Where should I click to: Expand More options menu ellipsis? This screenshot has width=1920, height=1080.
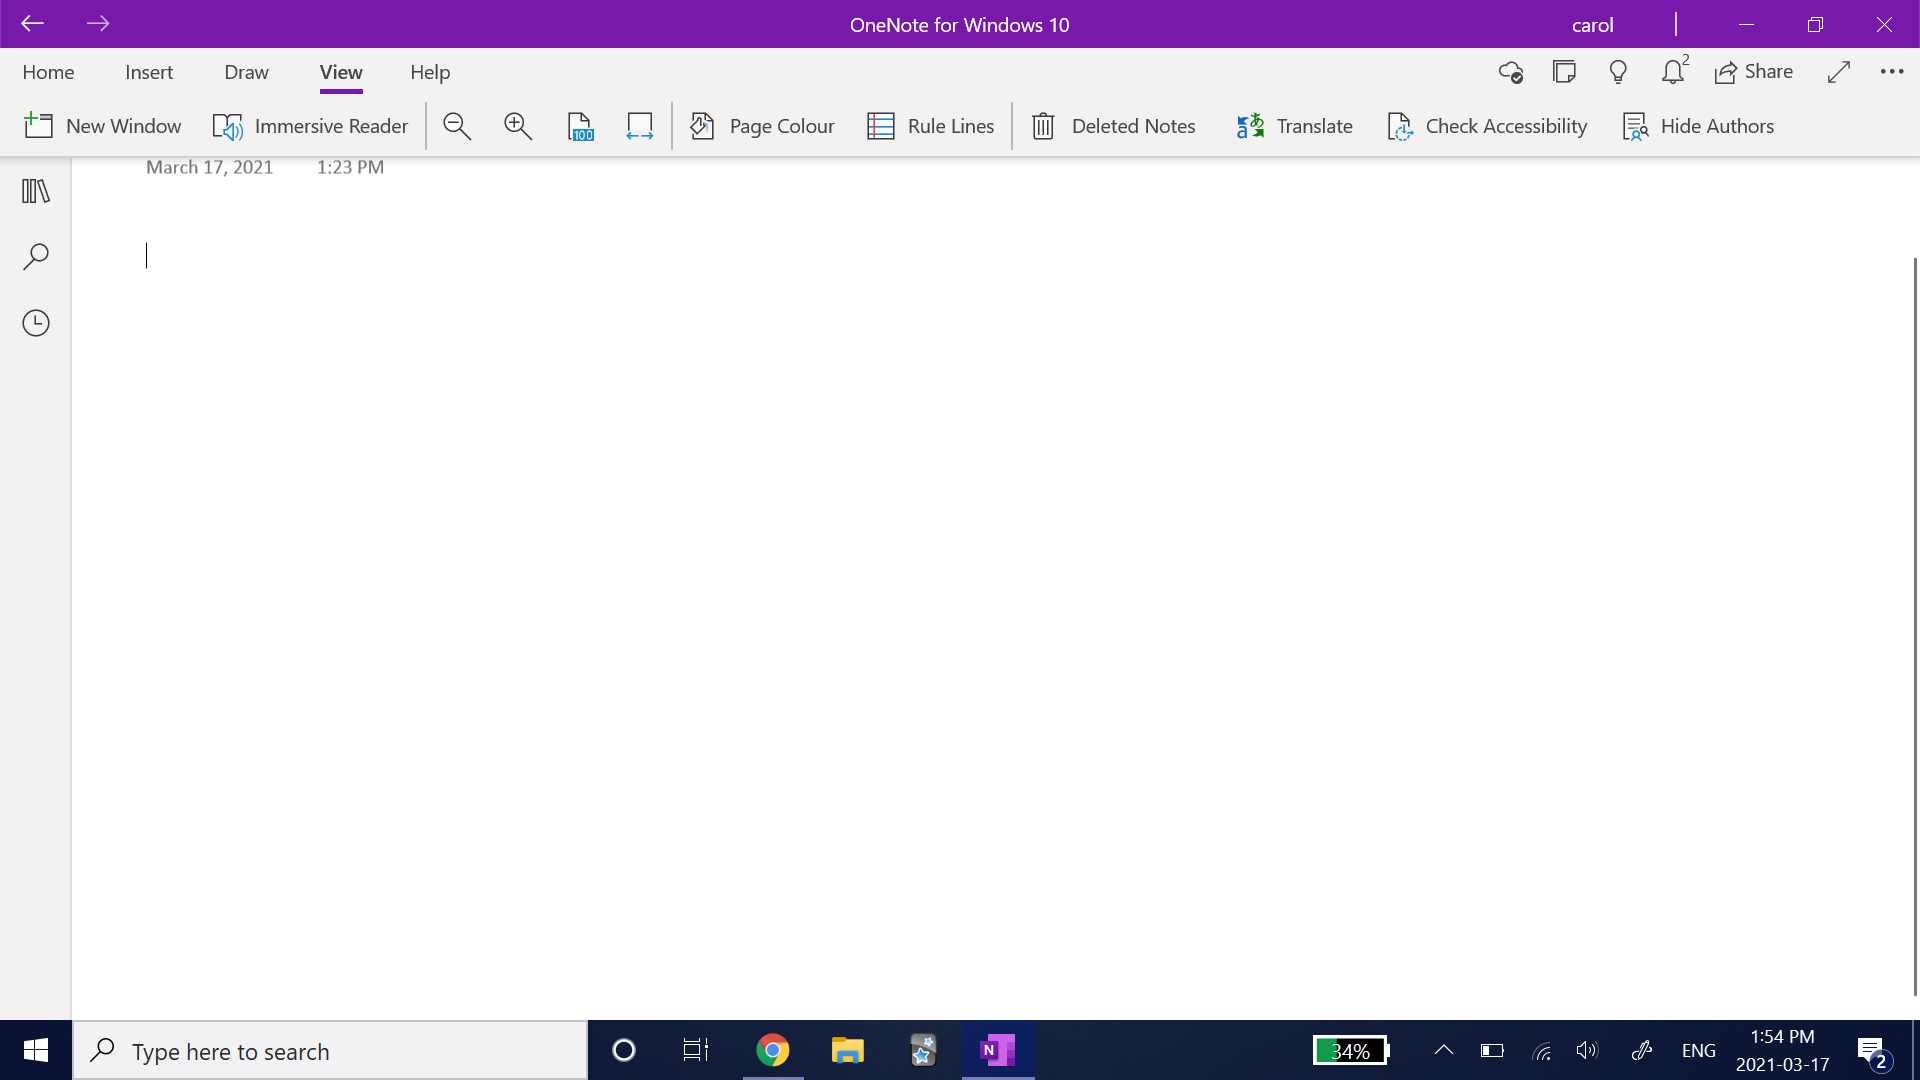coord(1892,70)
